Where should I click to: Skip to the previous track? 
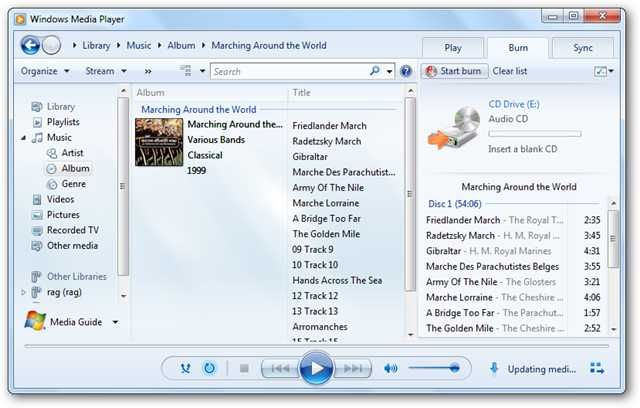click(280, 369)
